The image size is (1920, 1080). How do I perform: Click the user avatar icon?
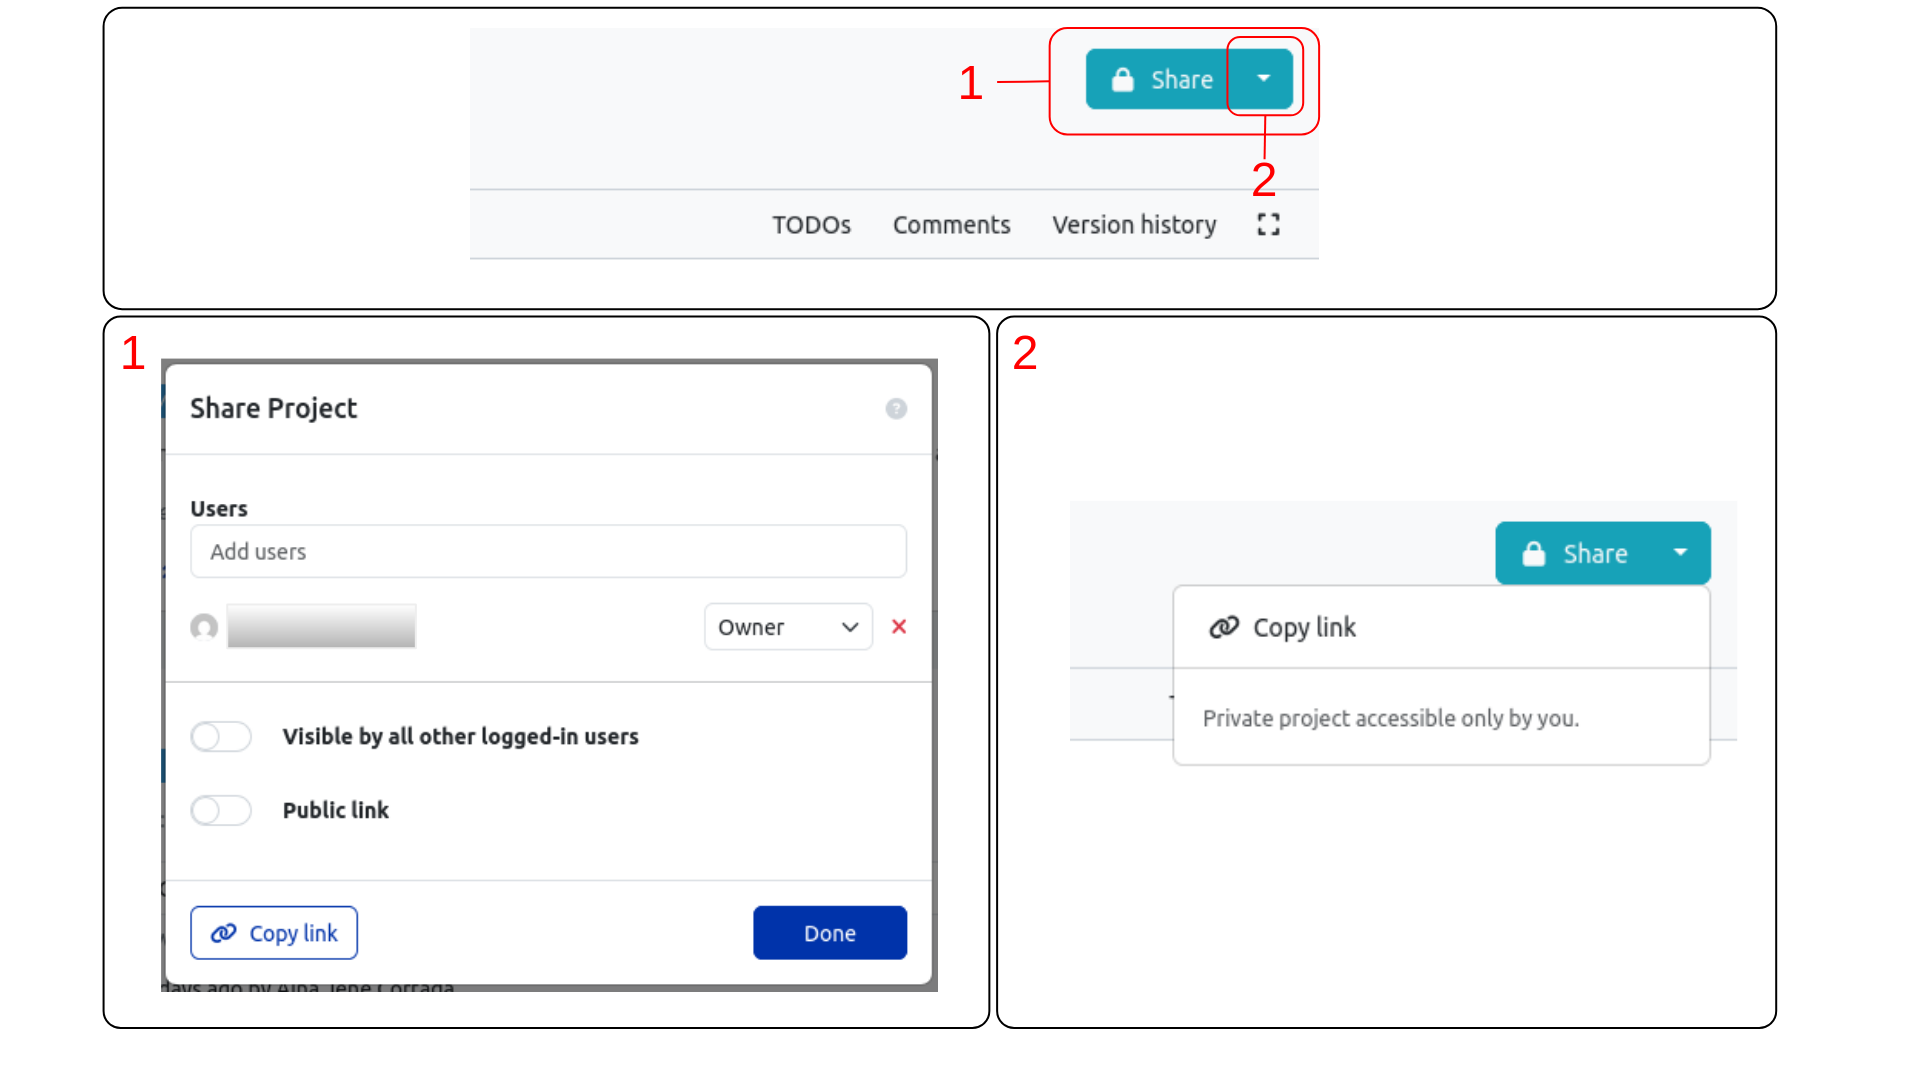tap(204, 627)
